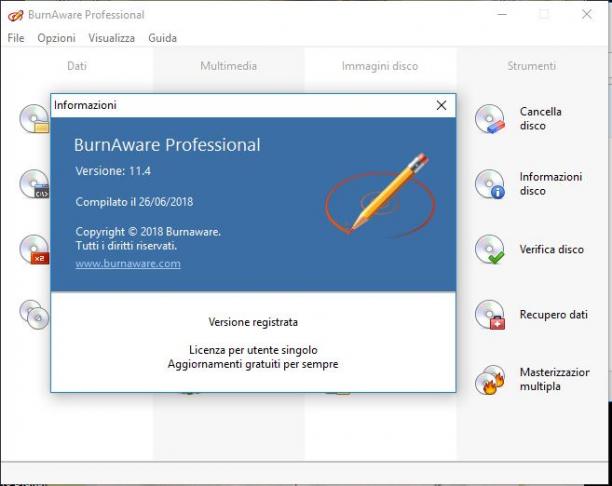Image resolution: width=612 pixels, height=486 pixels.
Task: Click the Licenza per utente singolo text
Action: (253, 350)
